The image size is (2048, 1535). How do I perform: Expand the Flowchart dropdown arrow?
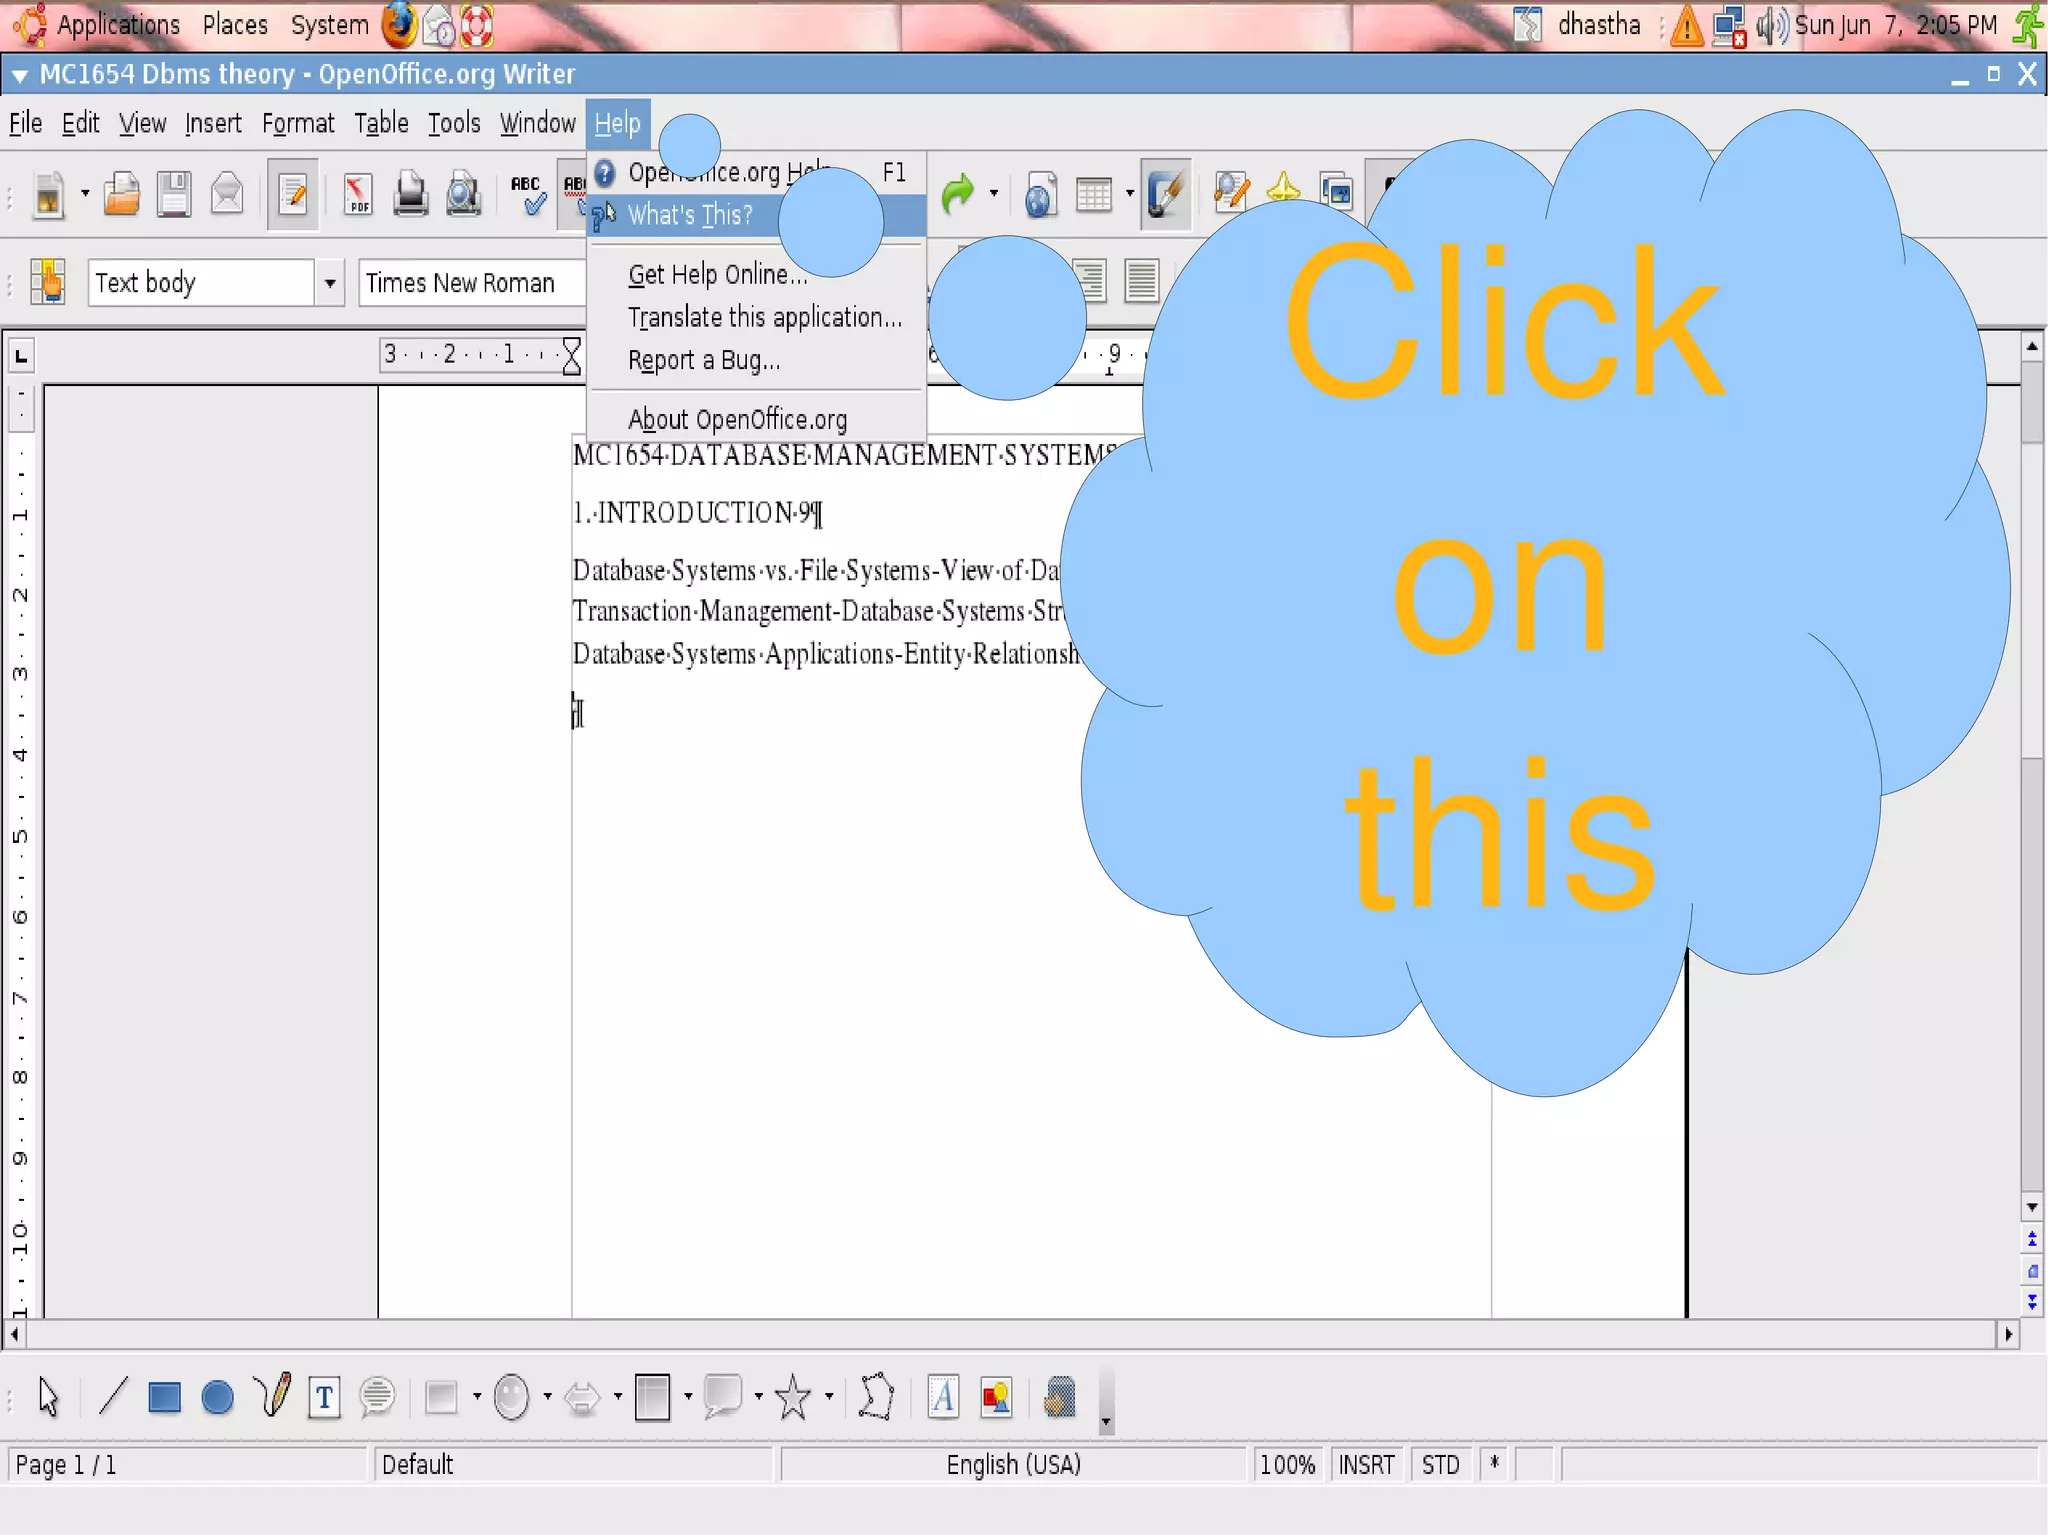(x=687, y=1396)
